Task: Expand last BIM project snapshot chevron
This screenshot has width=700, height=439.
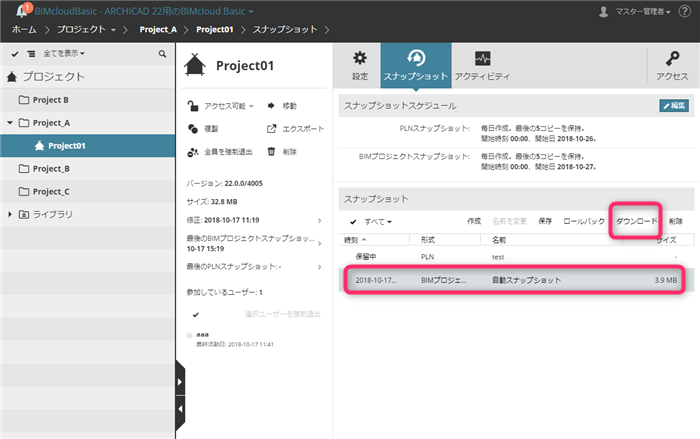Action: coord(320,243)
